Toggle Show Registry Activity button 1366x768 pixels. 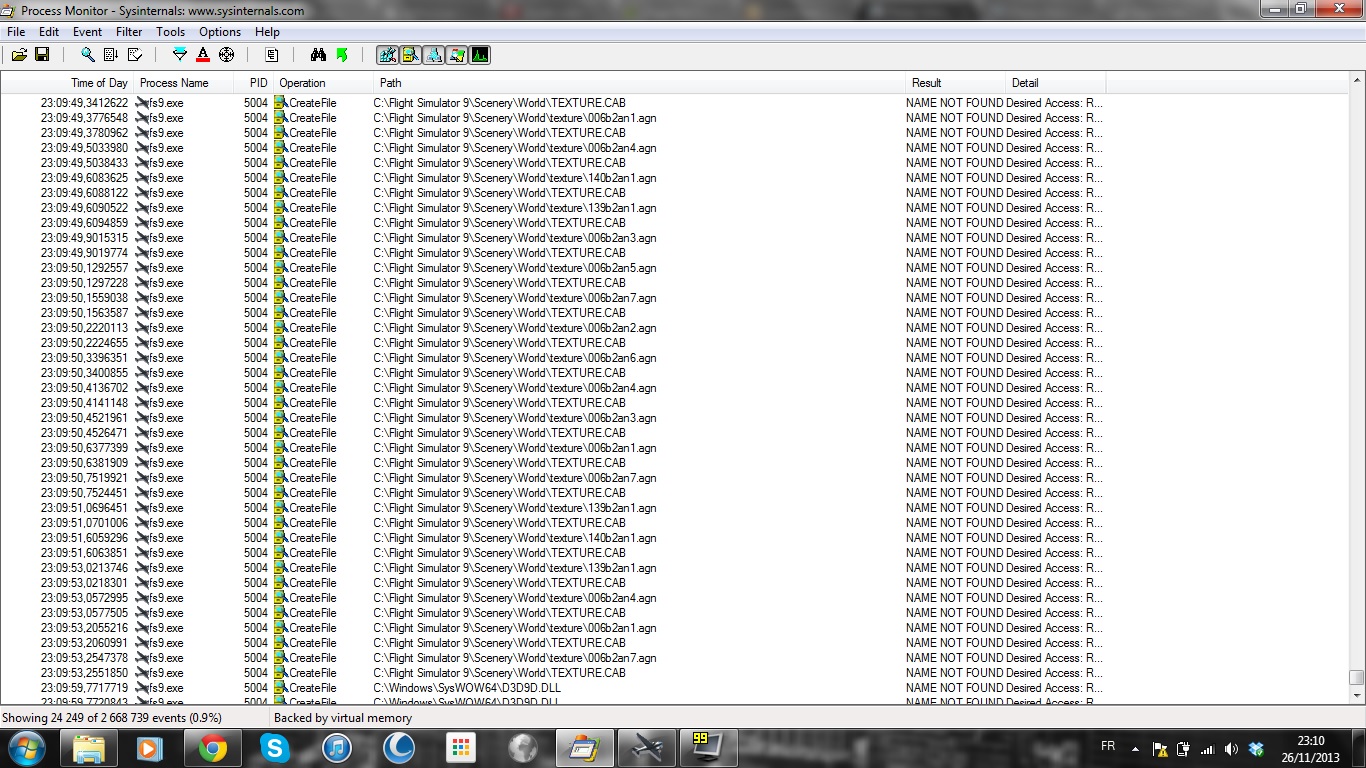pos(387,55)
